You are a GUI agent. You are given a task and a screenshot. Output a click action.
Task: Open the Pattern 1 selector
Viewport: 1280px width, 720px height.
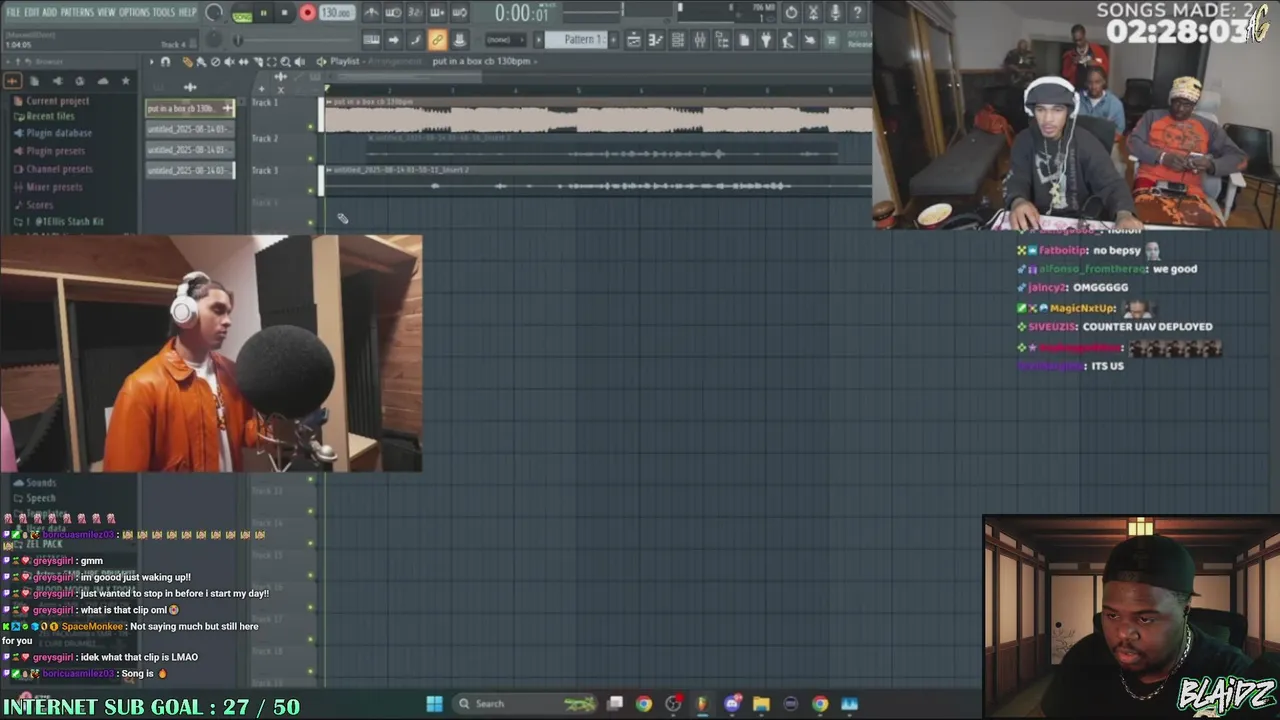[575, 40]
